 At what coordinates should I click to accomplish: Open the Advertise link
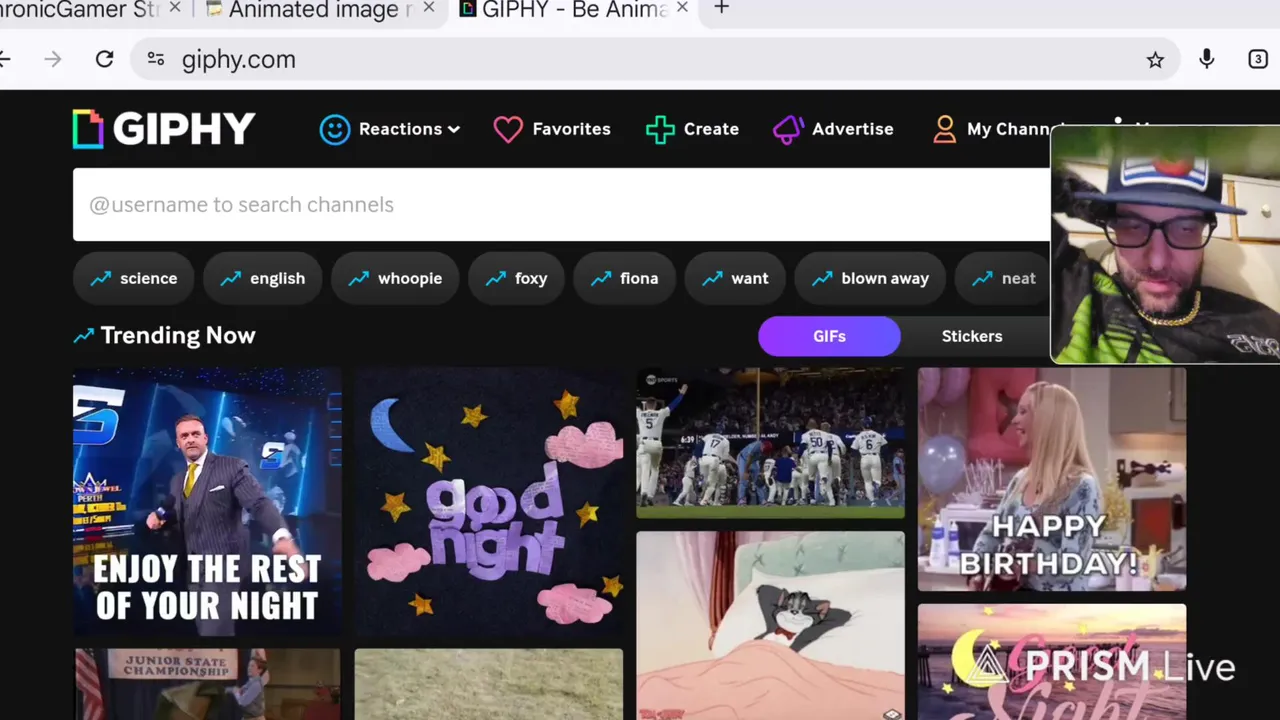pyautogui.click(x=852, y=129)
